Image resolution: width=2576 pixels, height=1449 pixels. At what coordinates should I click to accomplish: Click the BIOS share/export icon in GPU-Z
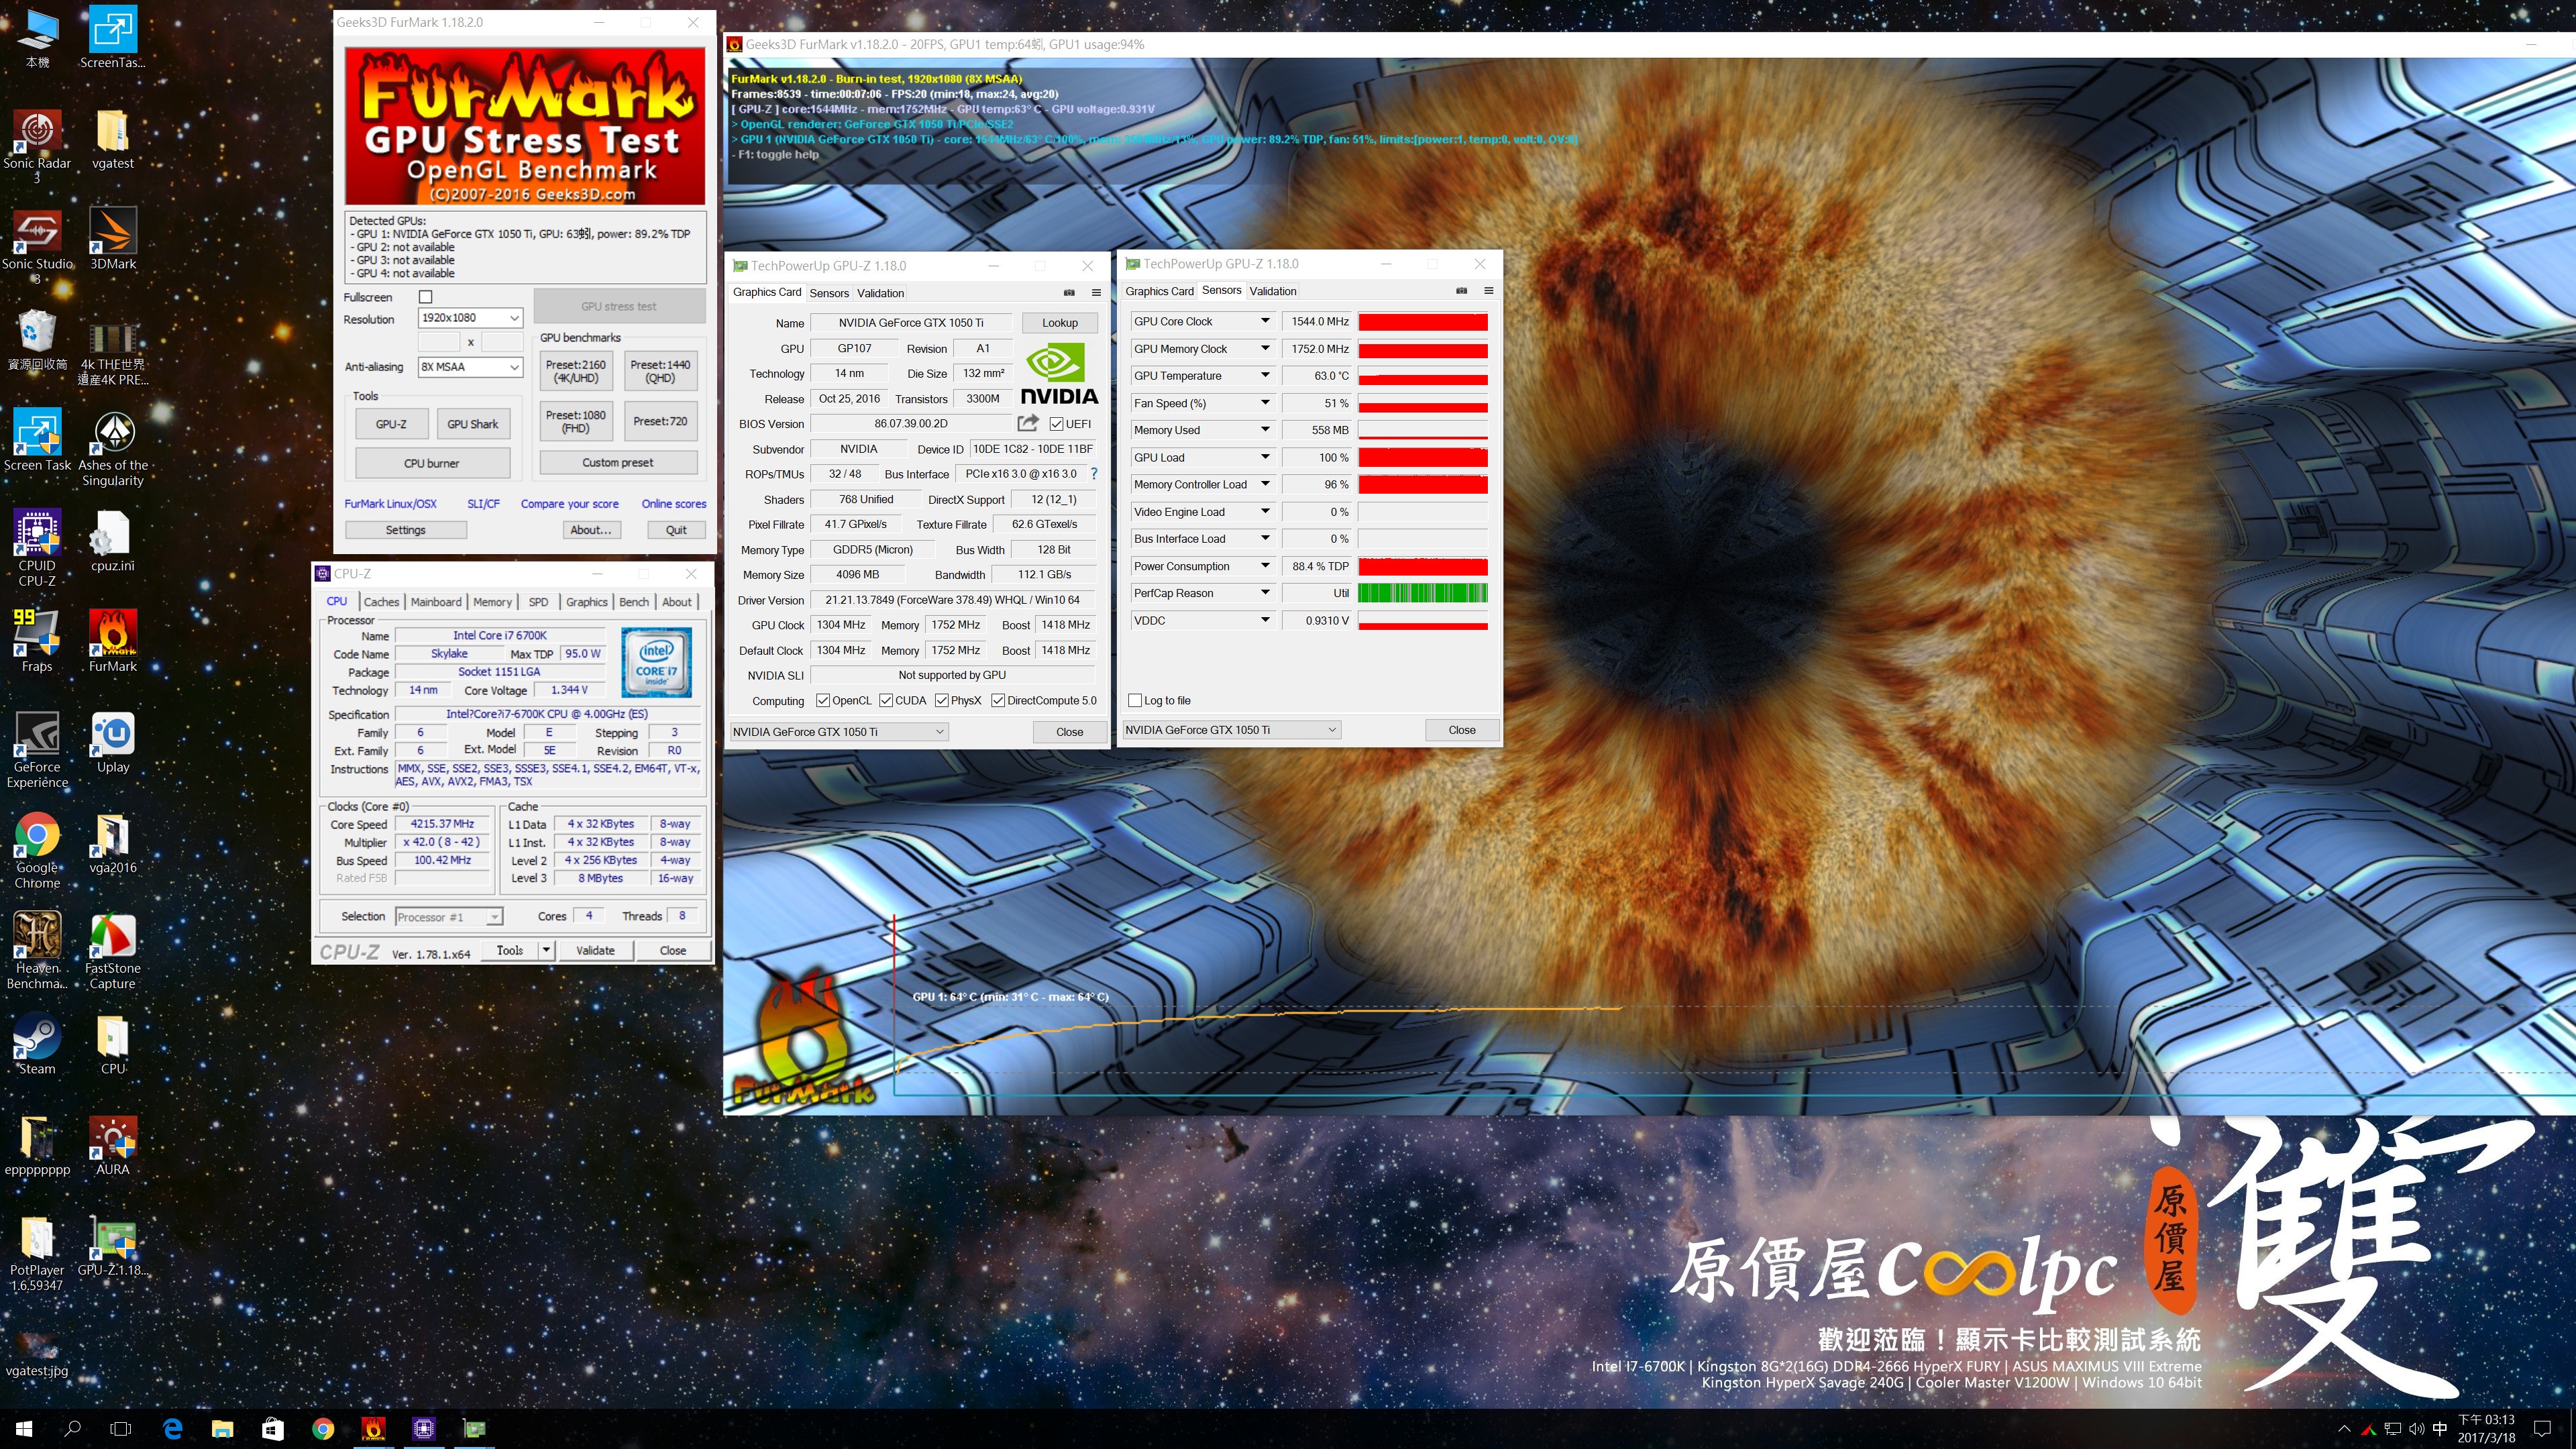(x=1028, y=423)
